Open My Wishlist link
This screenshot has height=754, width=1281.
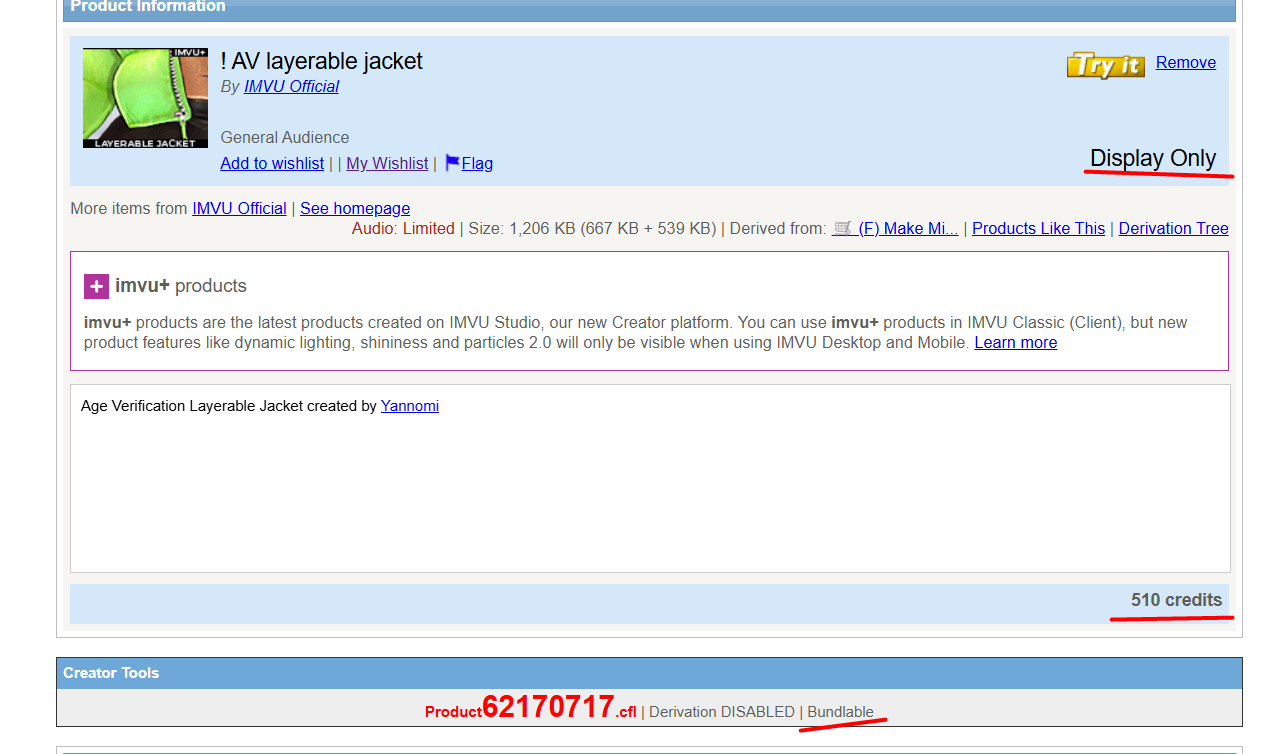[387, 163]
